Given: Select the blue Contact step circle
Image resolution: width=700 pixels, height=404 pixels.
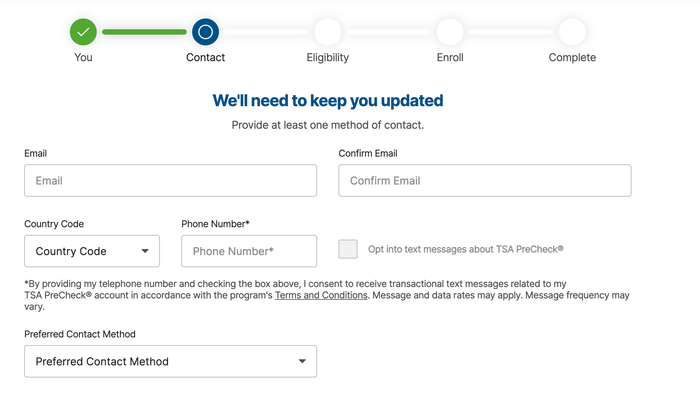Looking at the screenshot, I should pos(205,32).
